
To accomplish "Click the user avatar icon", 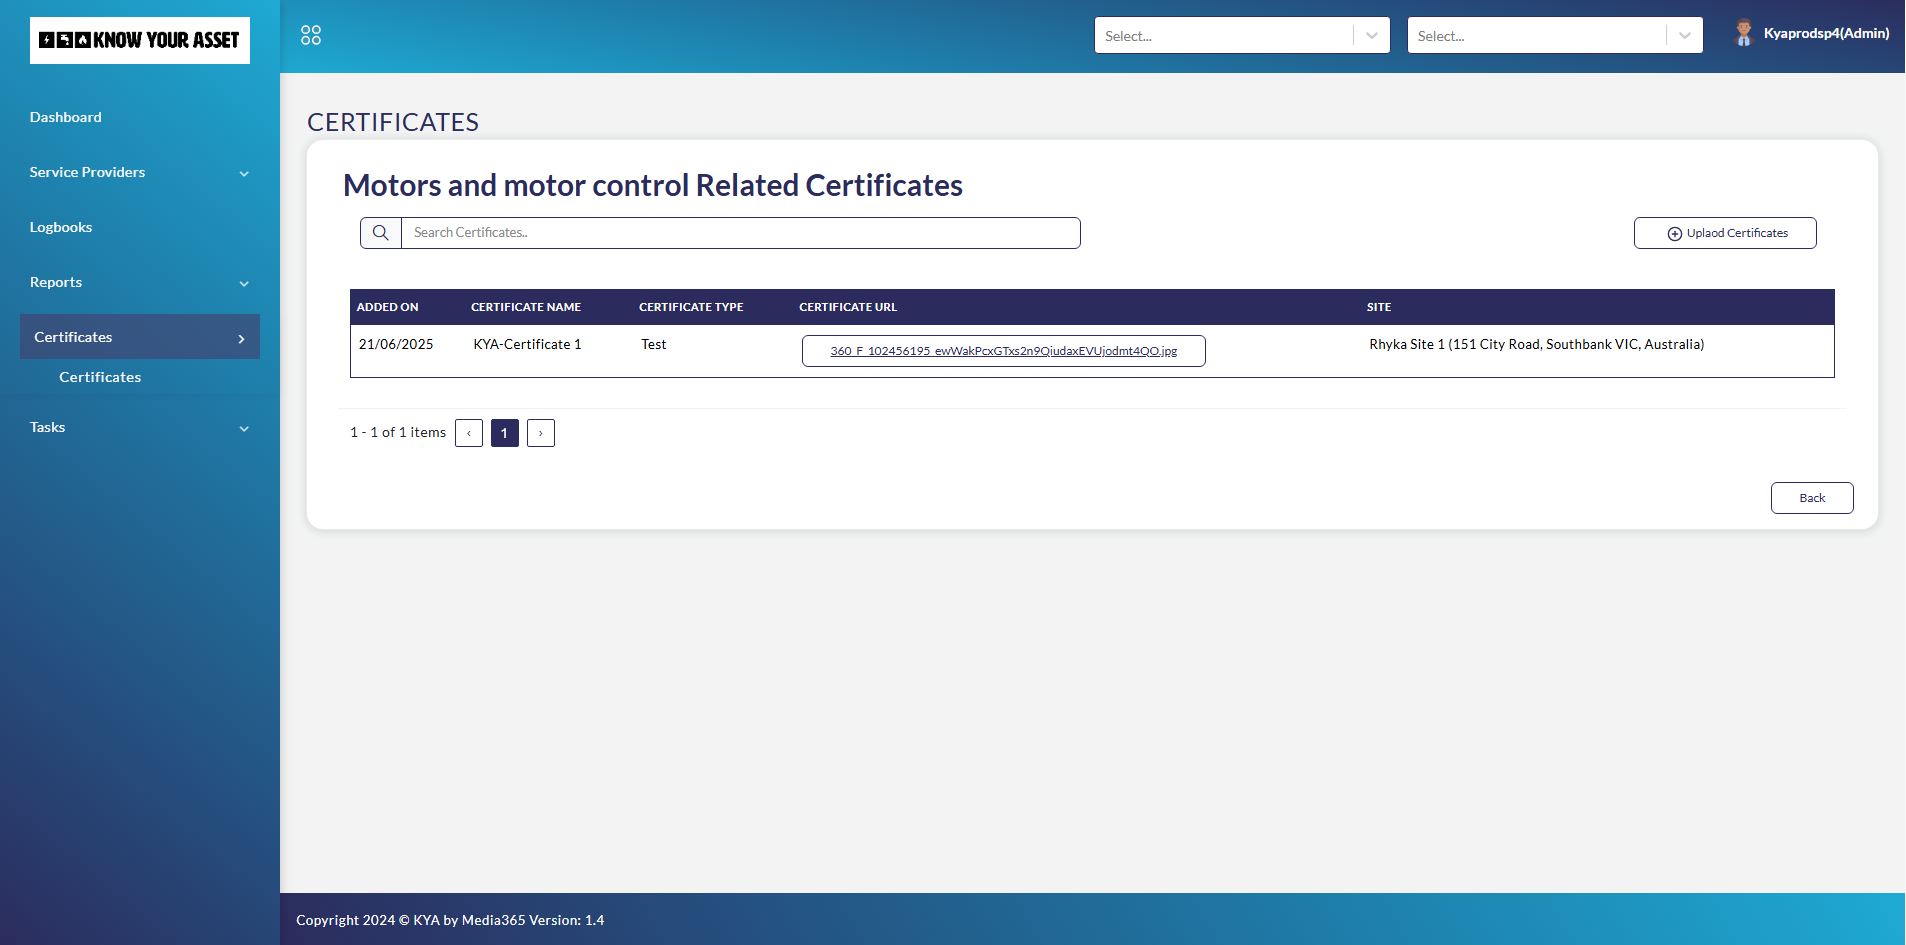I will [1744, 34].
